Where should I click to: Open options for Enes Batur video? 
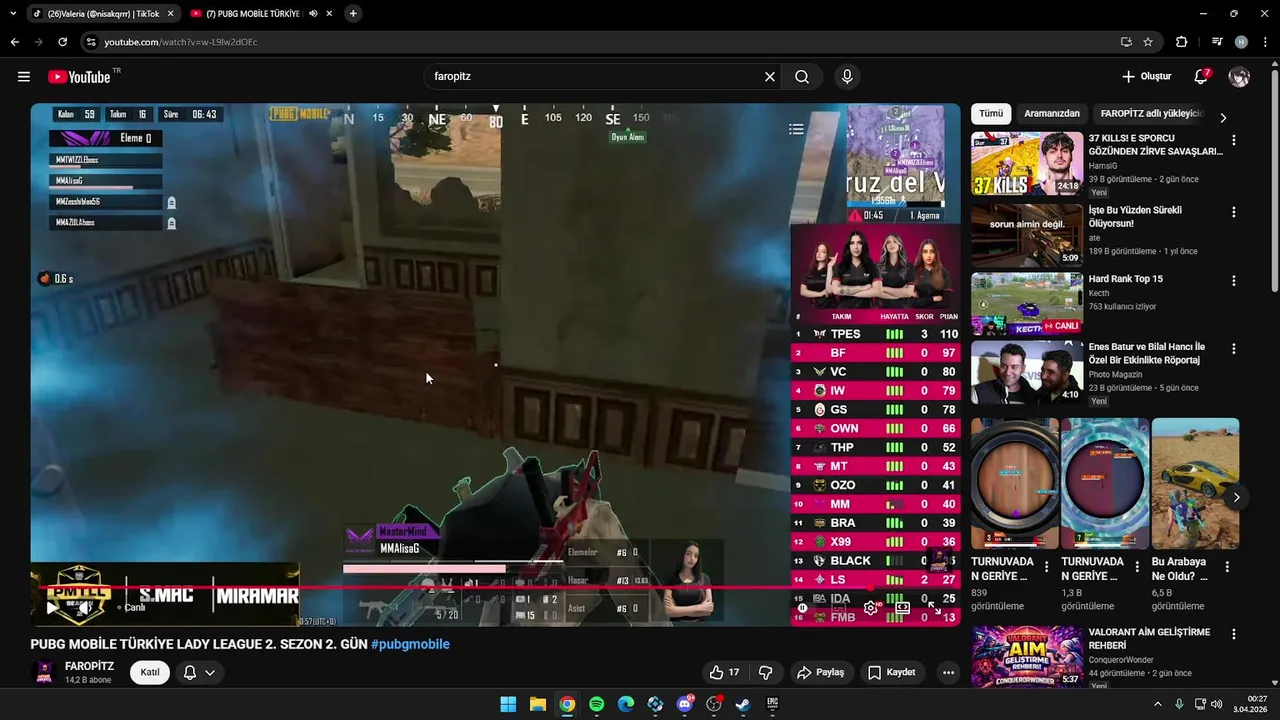1233,349
